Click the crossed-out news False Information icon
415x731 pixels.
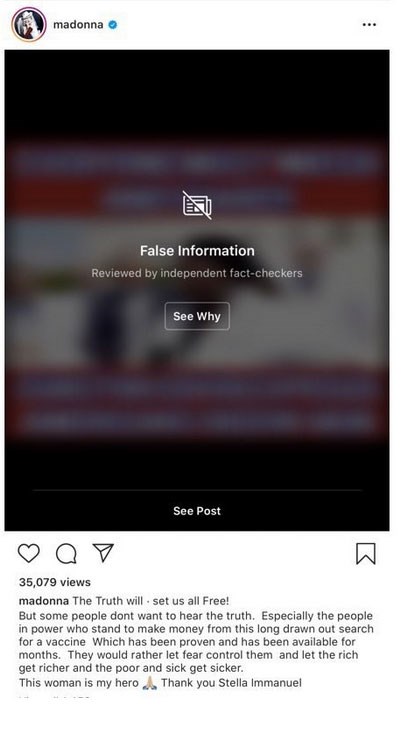pyautogui.click(x=197, y=205)
